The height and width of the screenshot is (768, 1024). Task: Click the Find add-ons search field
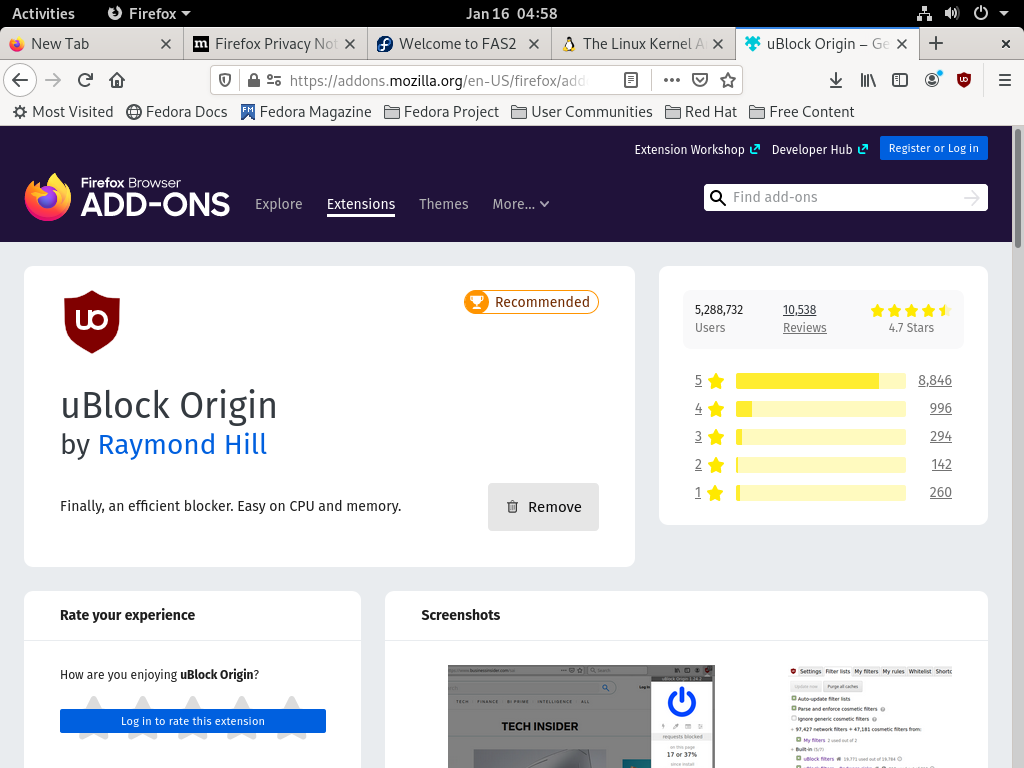click(x=845, y=197)
